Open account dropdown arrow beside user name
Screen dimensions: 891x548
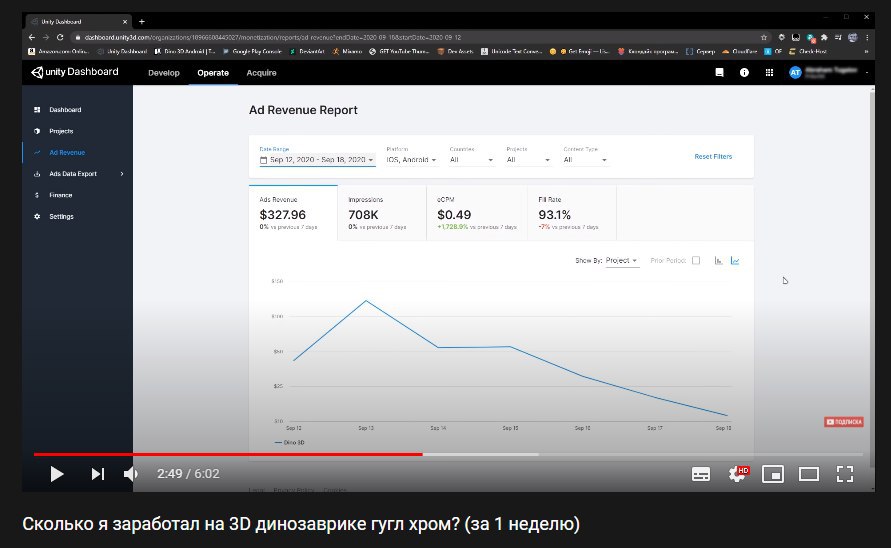tap(867, 73)
